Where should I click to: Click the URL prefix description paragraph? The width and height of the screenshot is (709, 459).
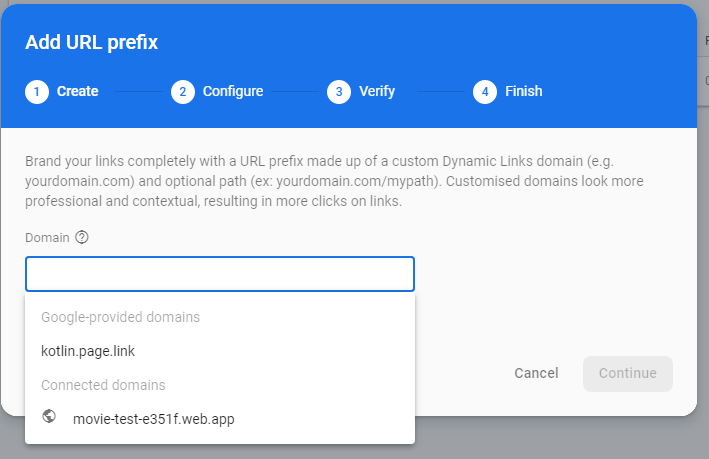tap(335, 181)
